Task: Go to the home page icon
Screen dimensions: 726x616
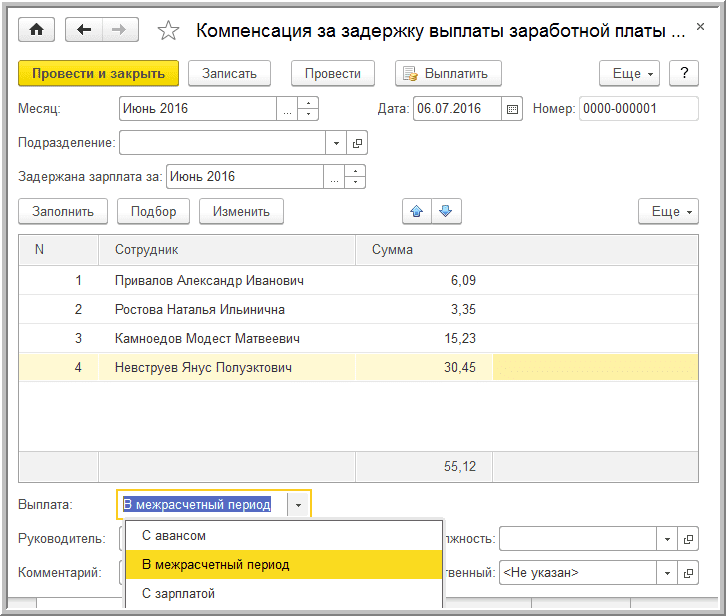Action: point(37,30)
